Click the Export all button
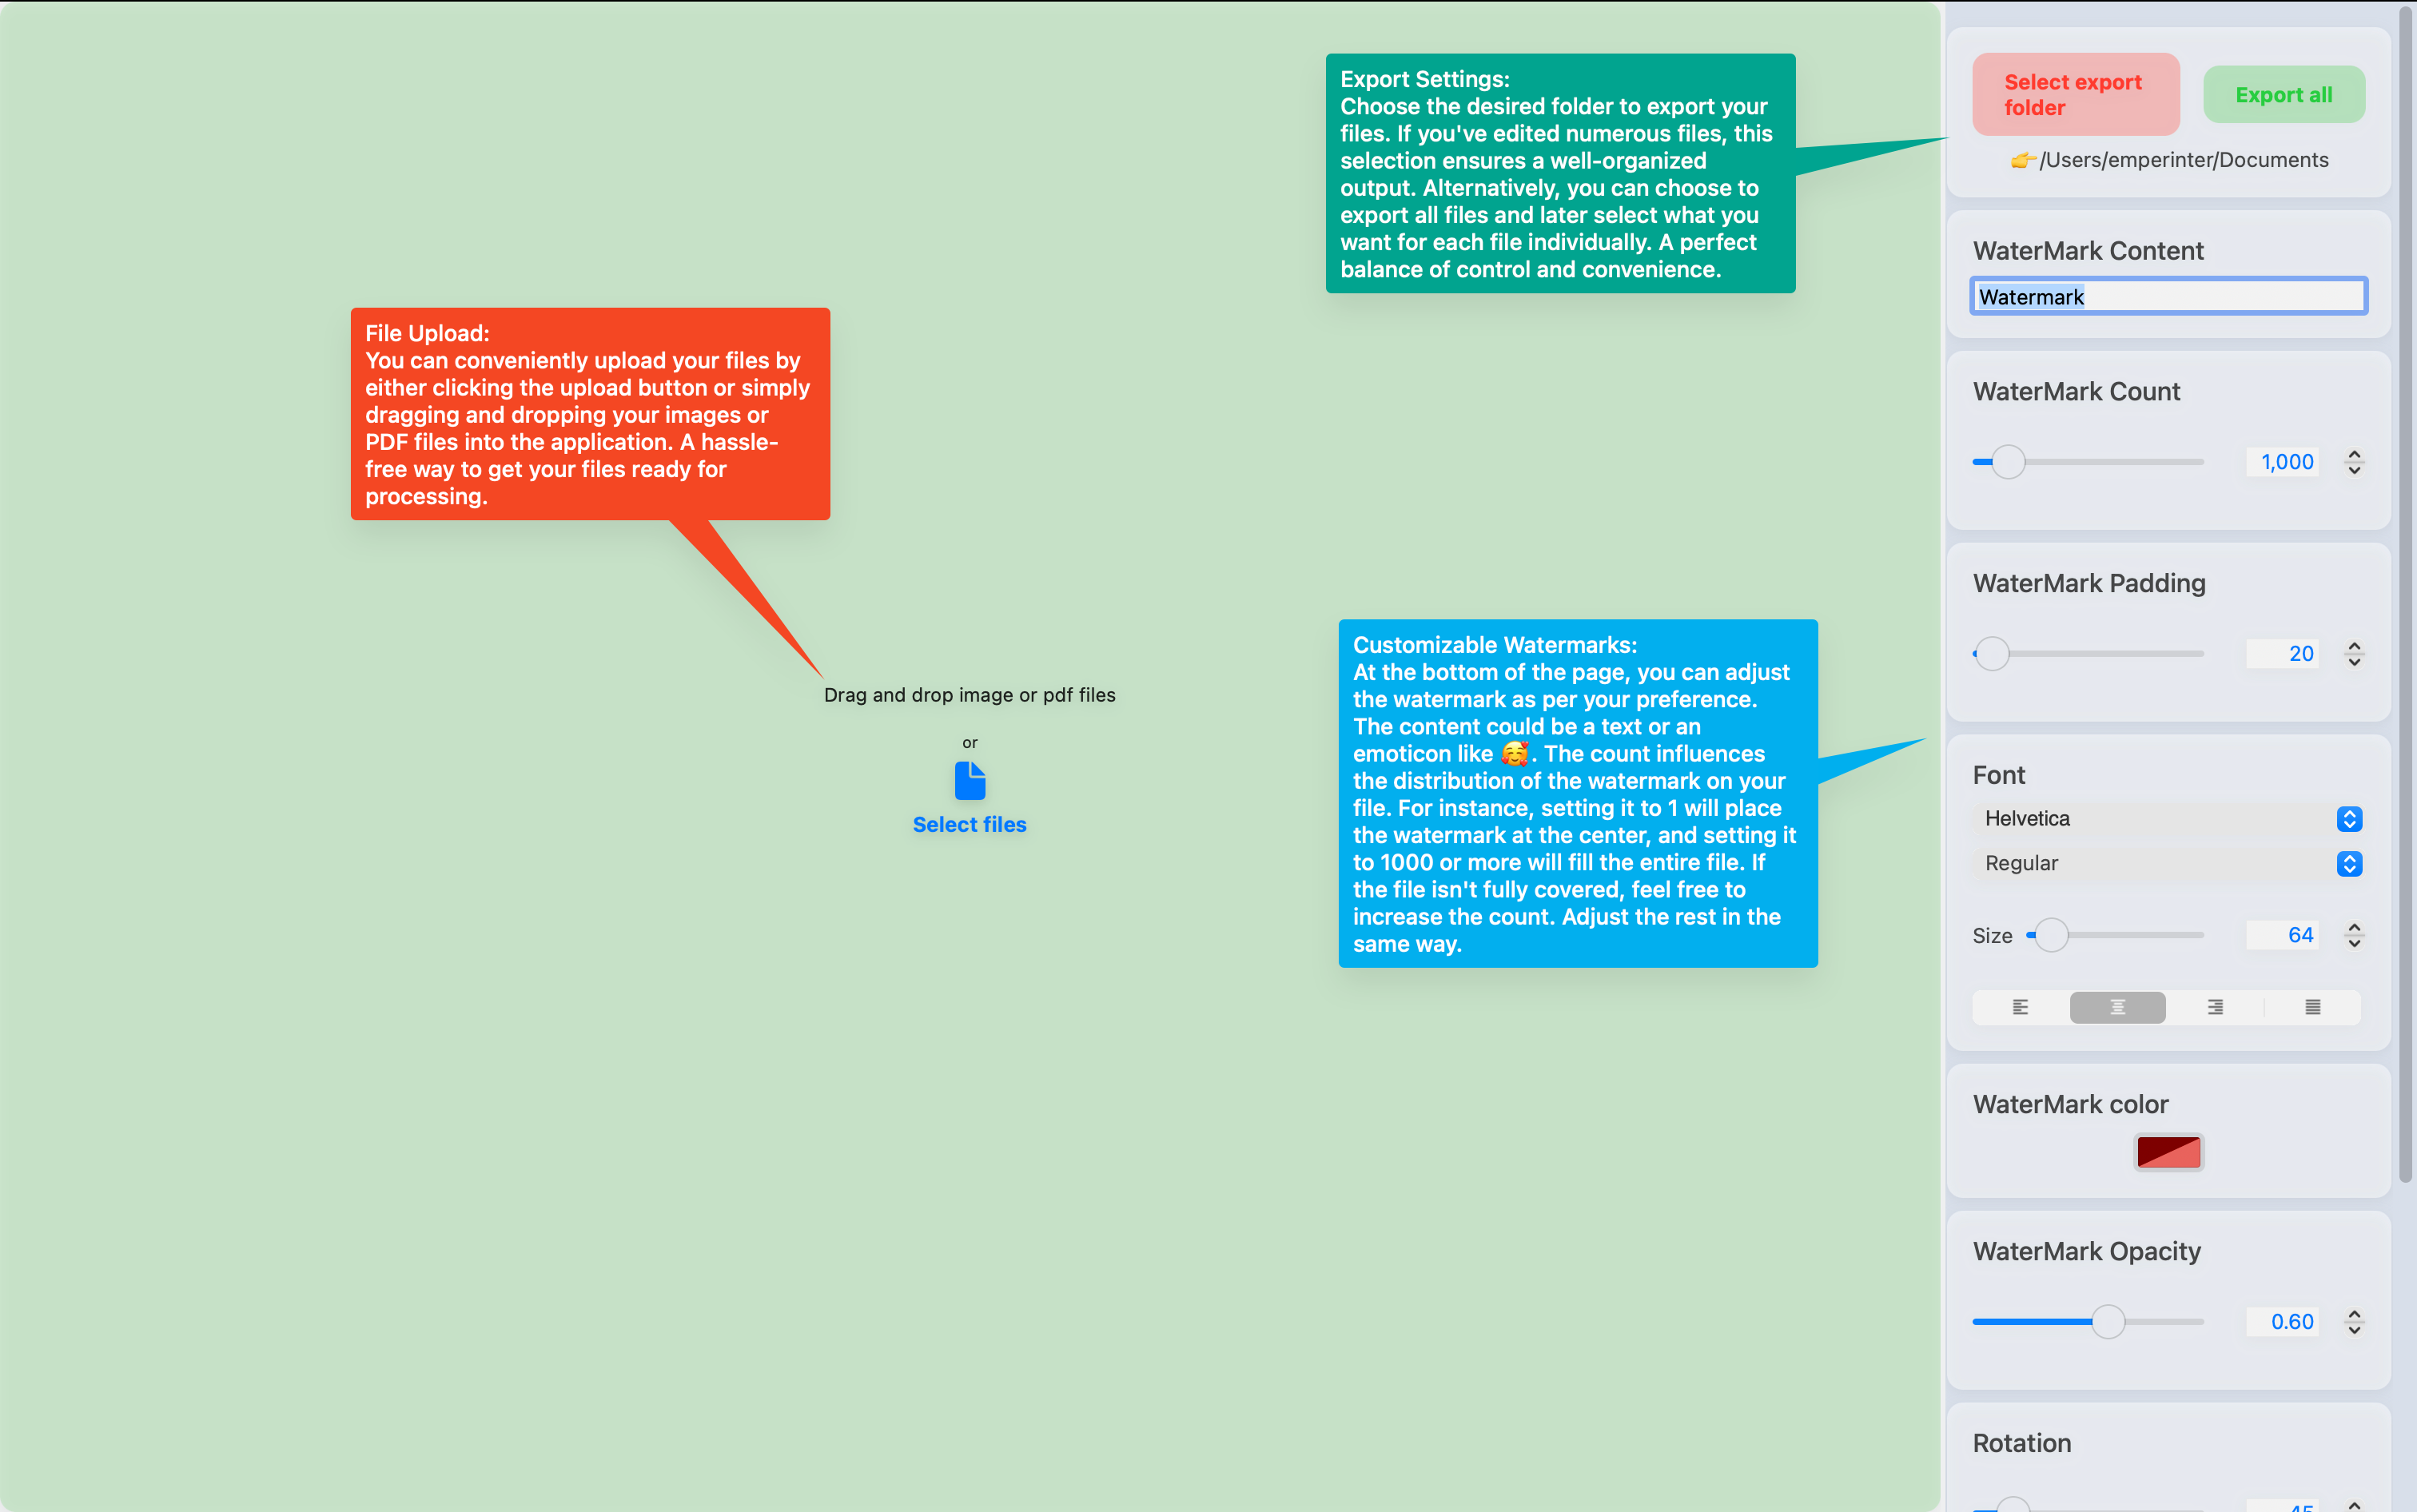This screenshot has width=2417, height=1512. 2283,93
